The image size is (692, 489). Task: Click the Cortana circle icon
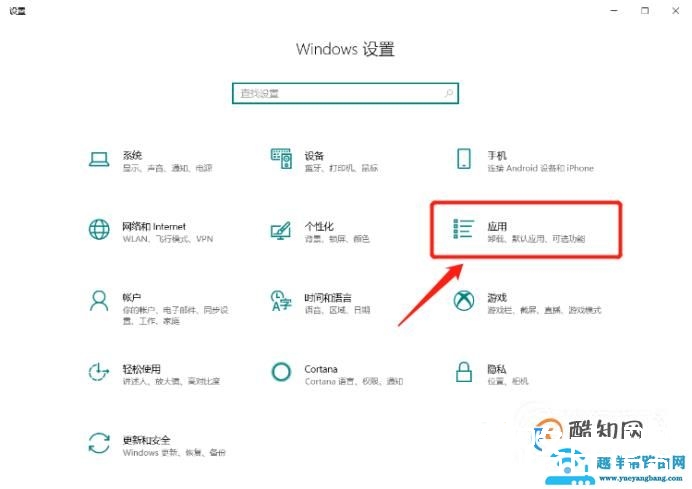(281, 372)
